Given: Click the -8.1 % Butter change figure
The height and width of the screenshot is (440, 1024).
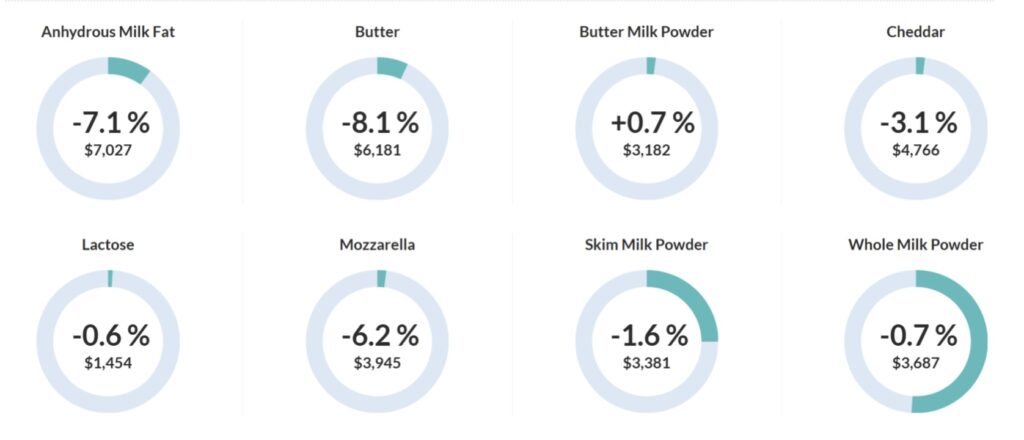Looking at the screenshot, I should click(x=379, y=123).
